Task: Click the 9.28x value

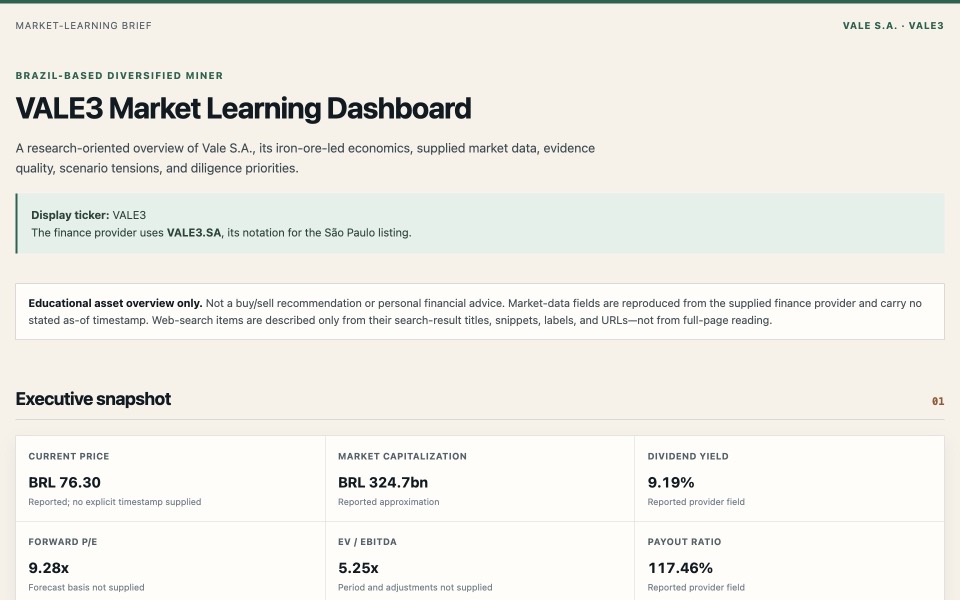Action: tap(48, 568)
